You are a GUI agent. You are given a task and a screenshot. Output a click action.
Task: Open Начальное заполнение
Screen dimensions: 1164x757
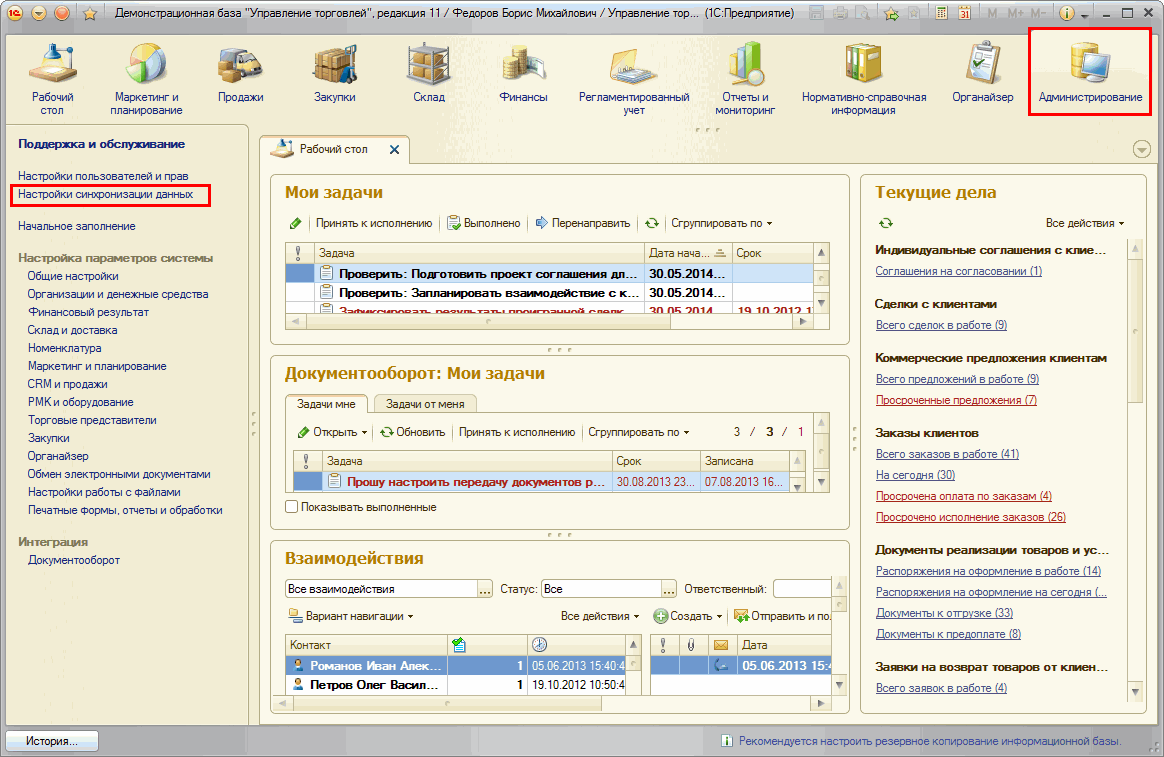click(76, 226)
